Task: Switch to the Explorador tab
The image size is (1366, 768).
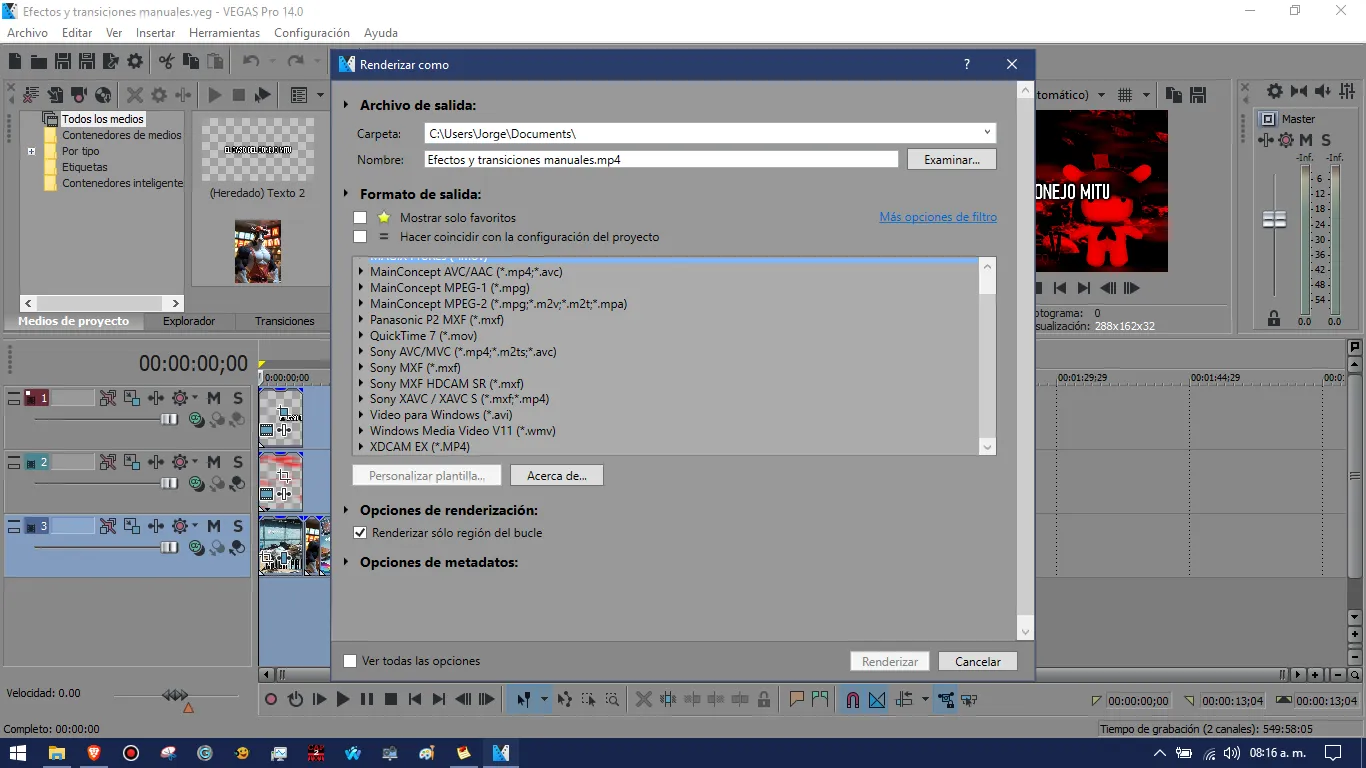Action: pyautogui.click(x=189, y=321)
